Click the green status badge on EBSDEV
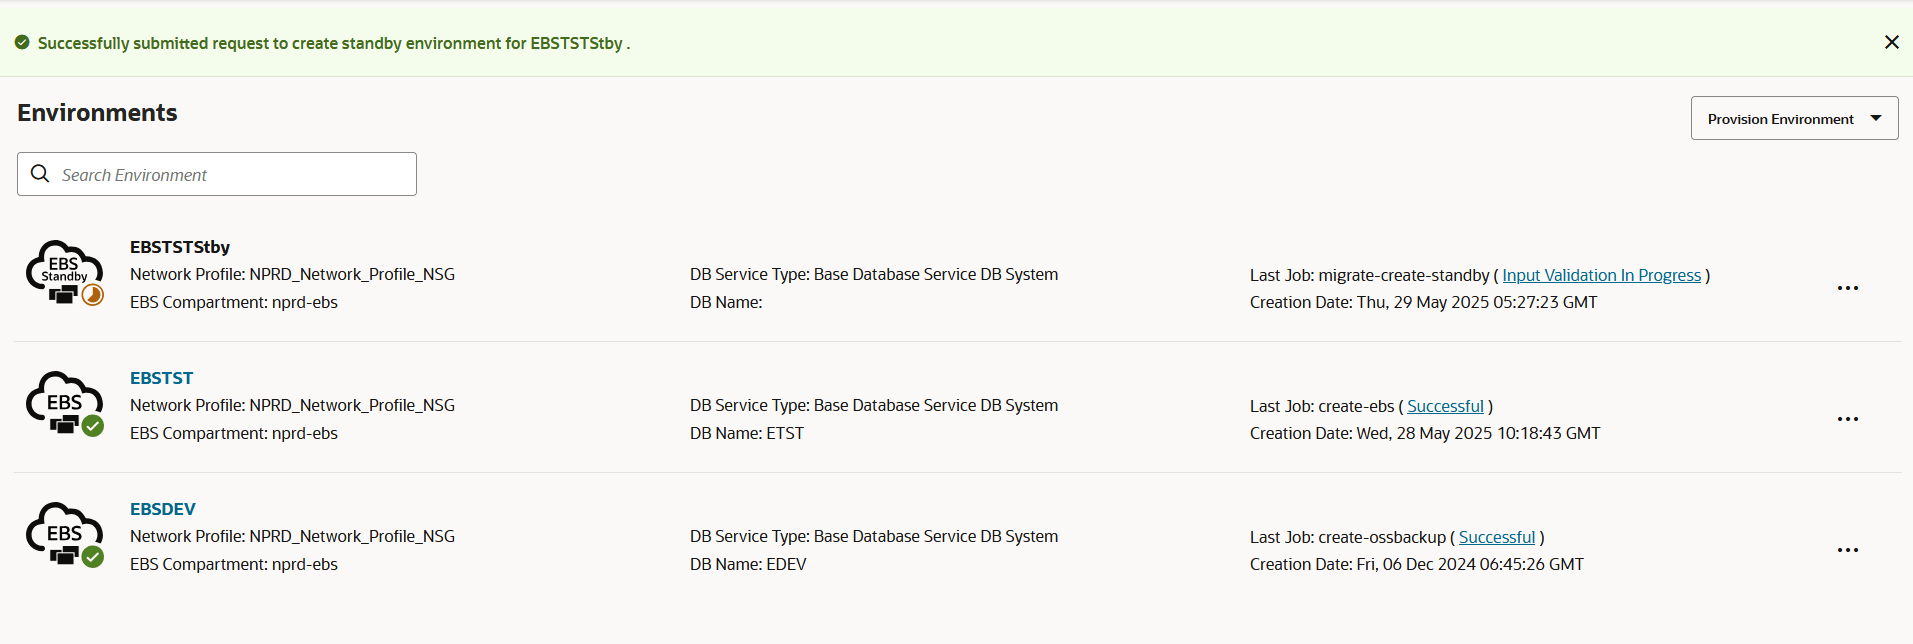 tap(93, 557)
